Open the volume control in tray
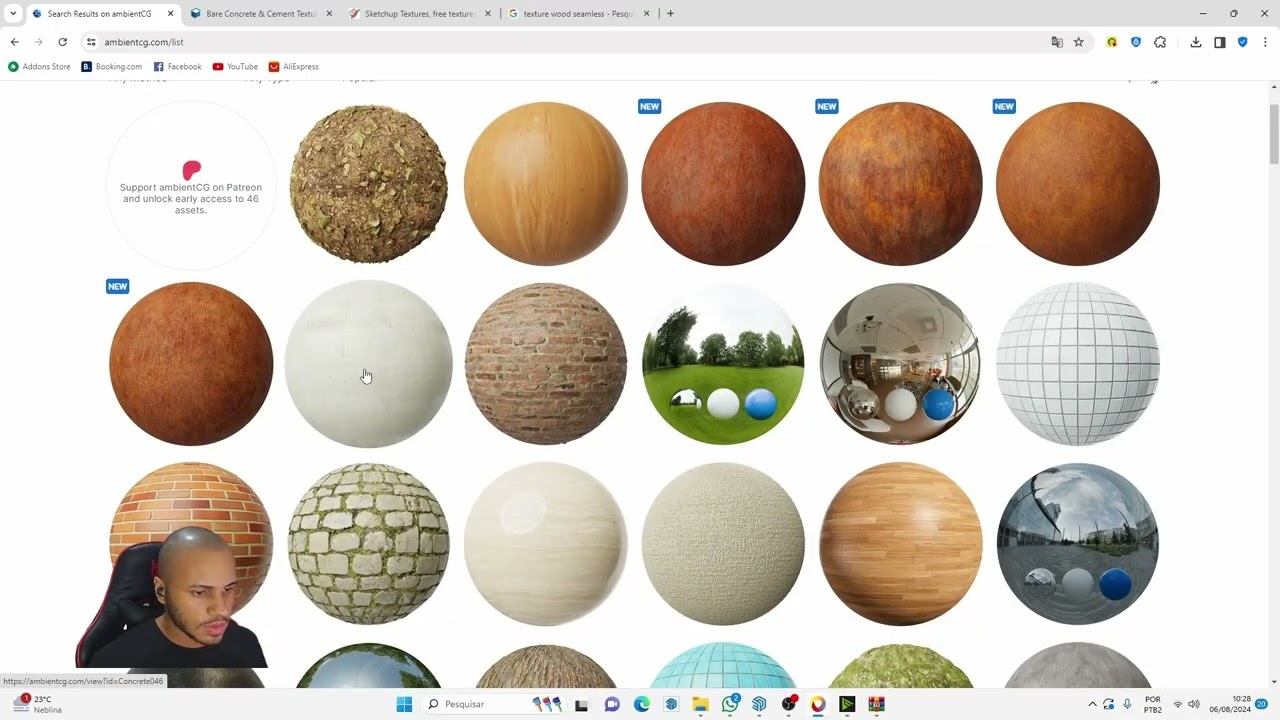Screen dimensions: 1280x720 tap(1194, 704)
